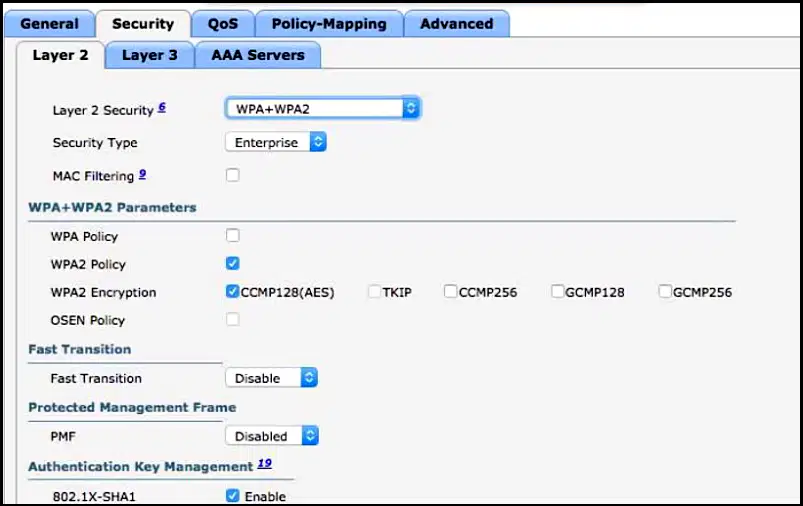Uncheck the WPA2 Policy checkbox
Image resolution: width=803 pixels, height=506 pixels.
coord(233,263)
